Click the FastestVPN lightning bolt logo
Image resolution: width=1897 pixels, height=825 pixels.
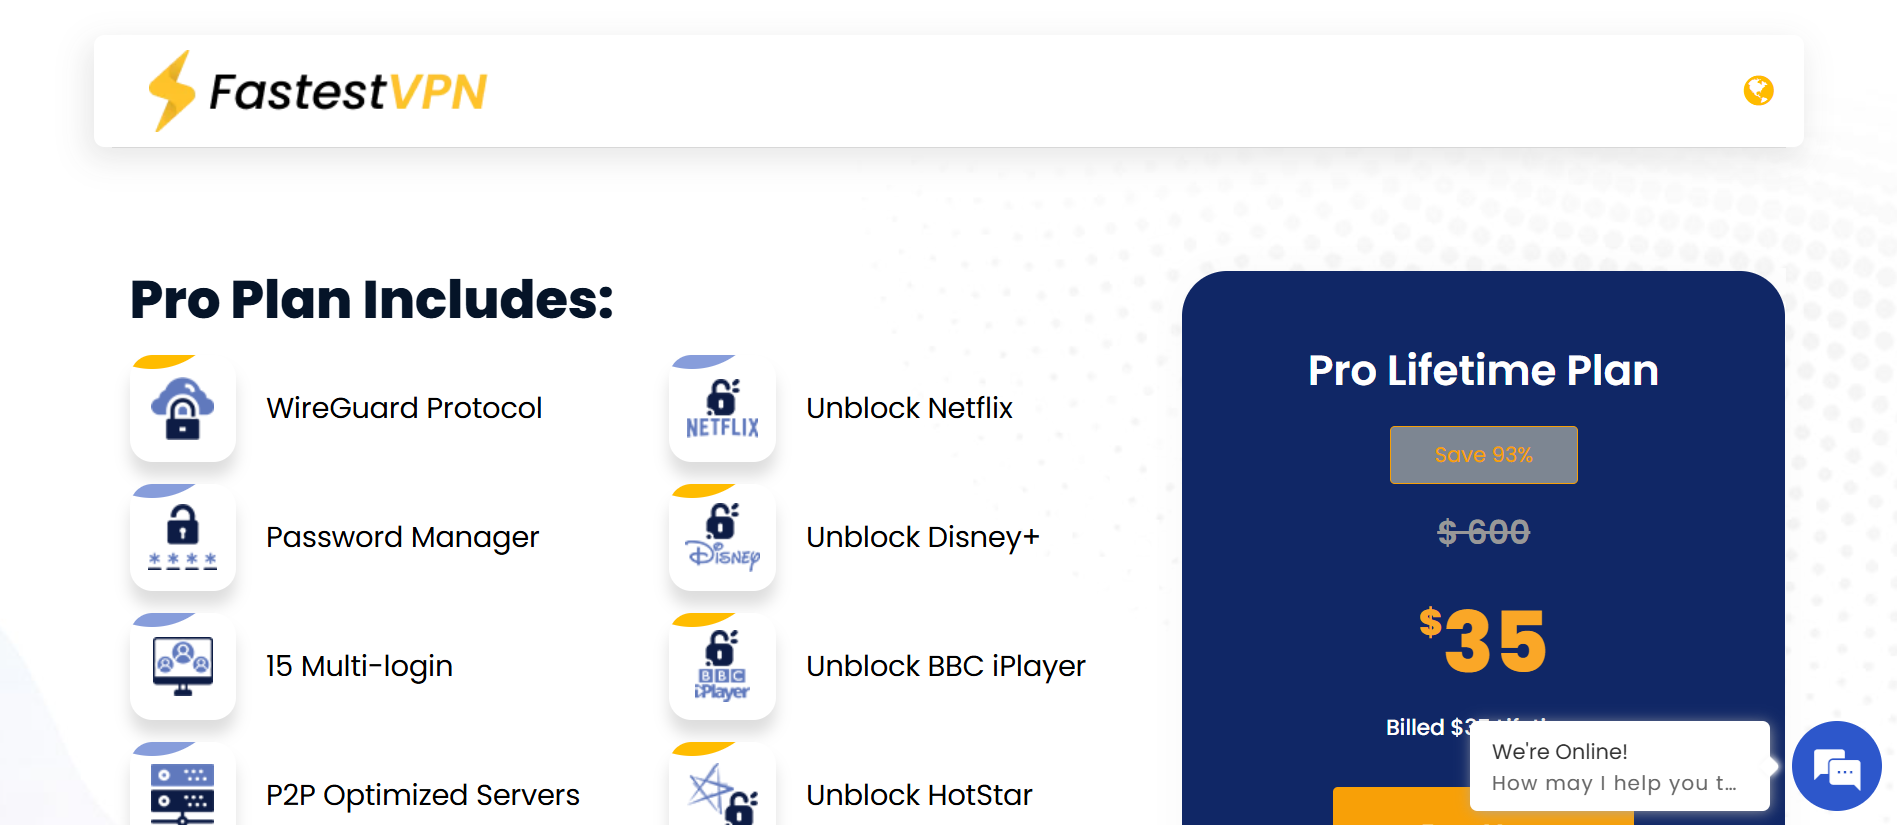tap(171, 91)
